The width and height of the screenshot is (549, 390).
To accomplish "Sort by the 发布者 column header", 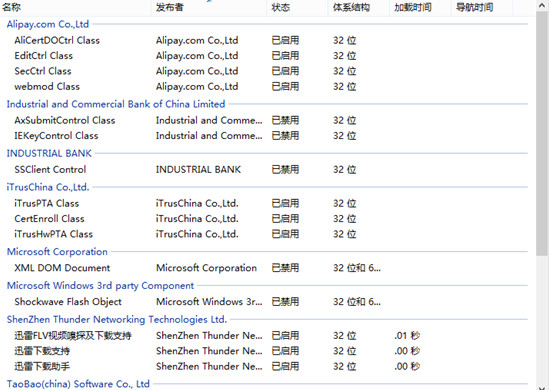I will point(209,7).
